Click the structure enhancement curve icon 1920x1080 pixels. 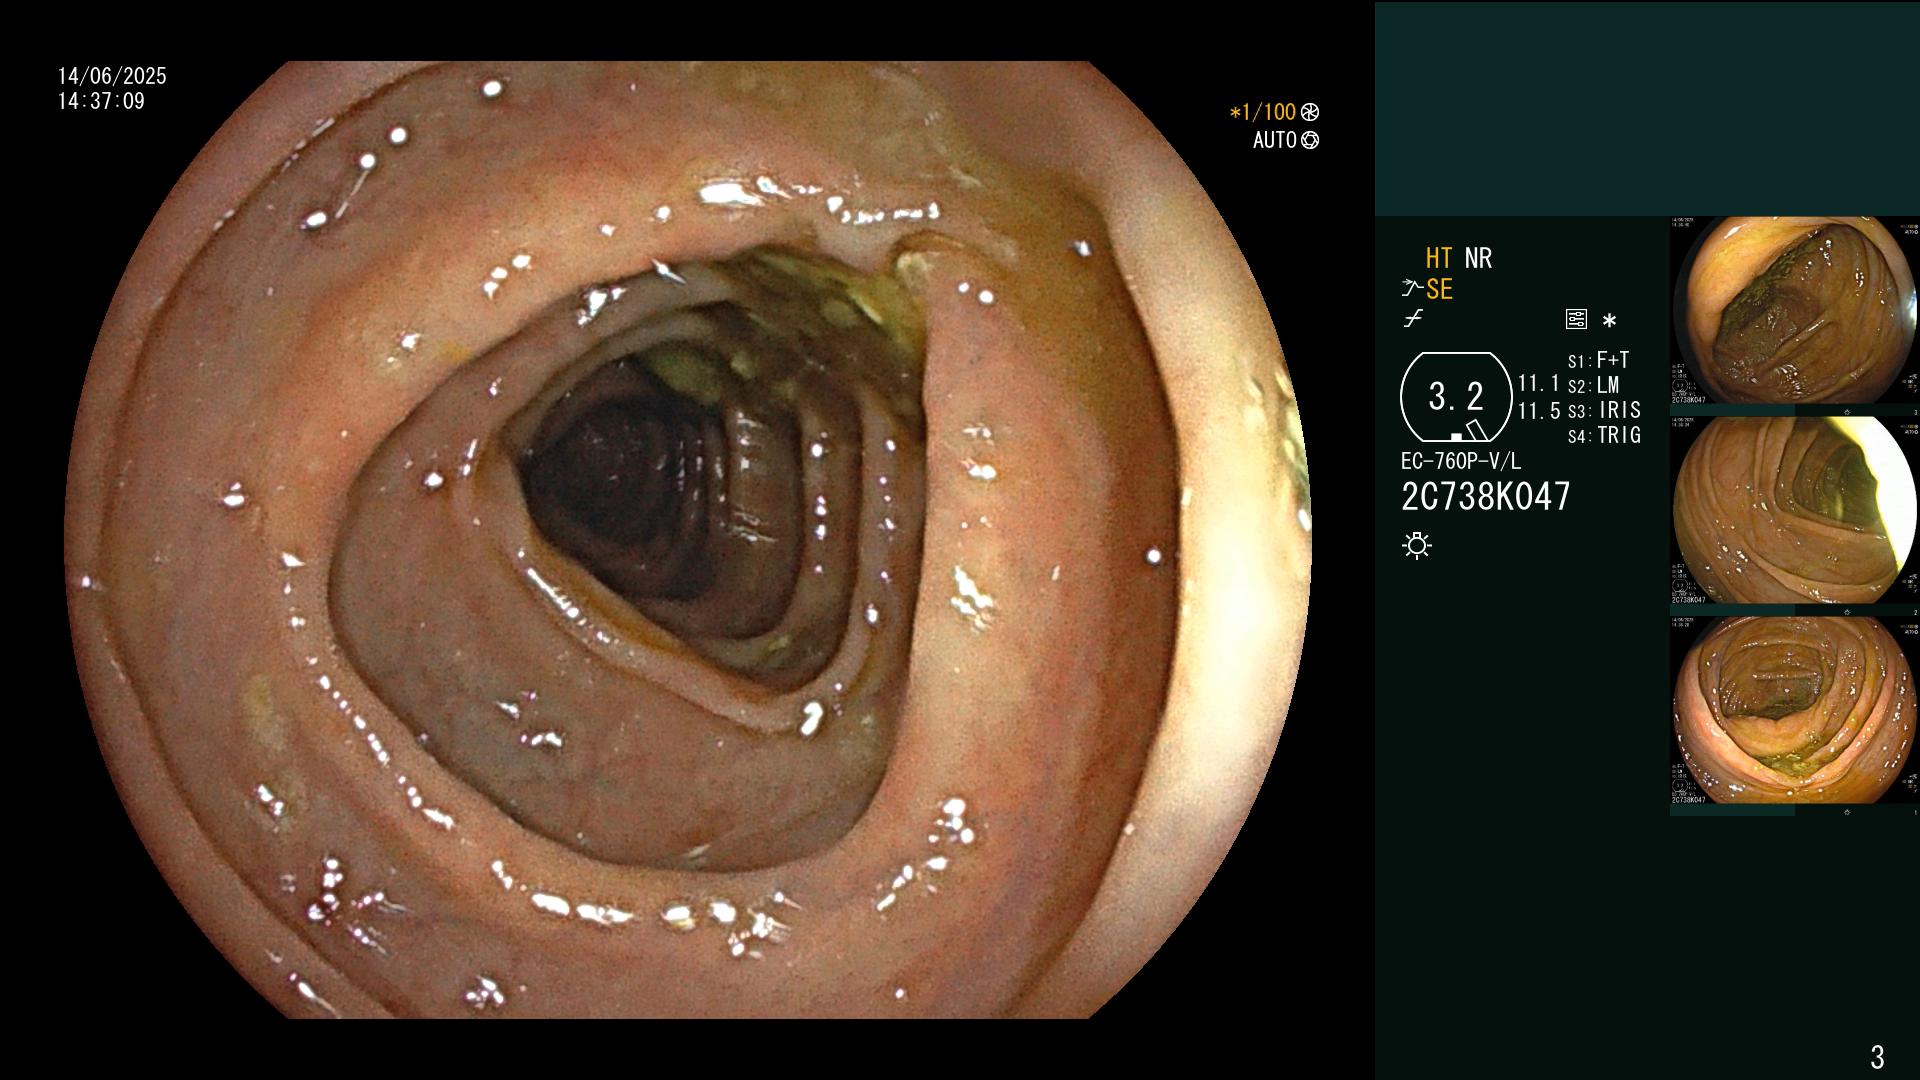(1412, 290)
